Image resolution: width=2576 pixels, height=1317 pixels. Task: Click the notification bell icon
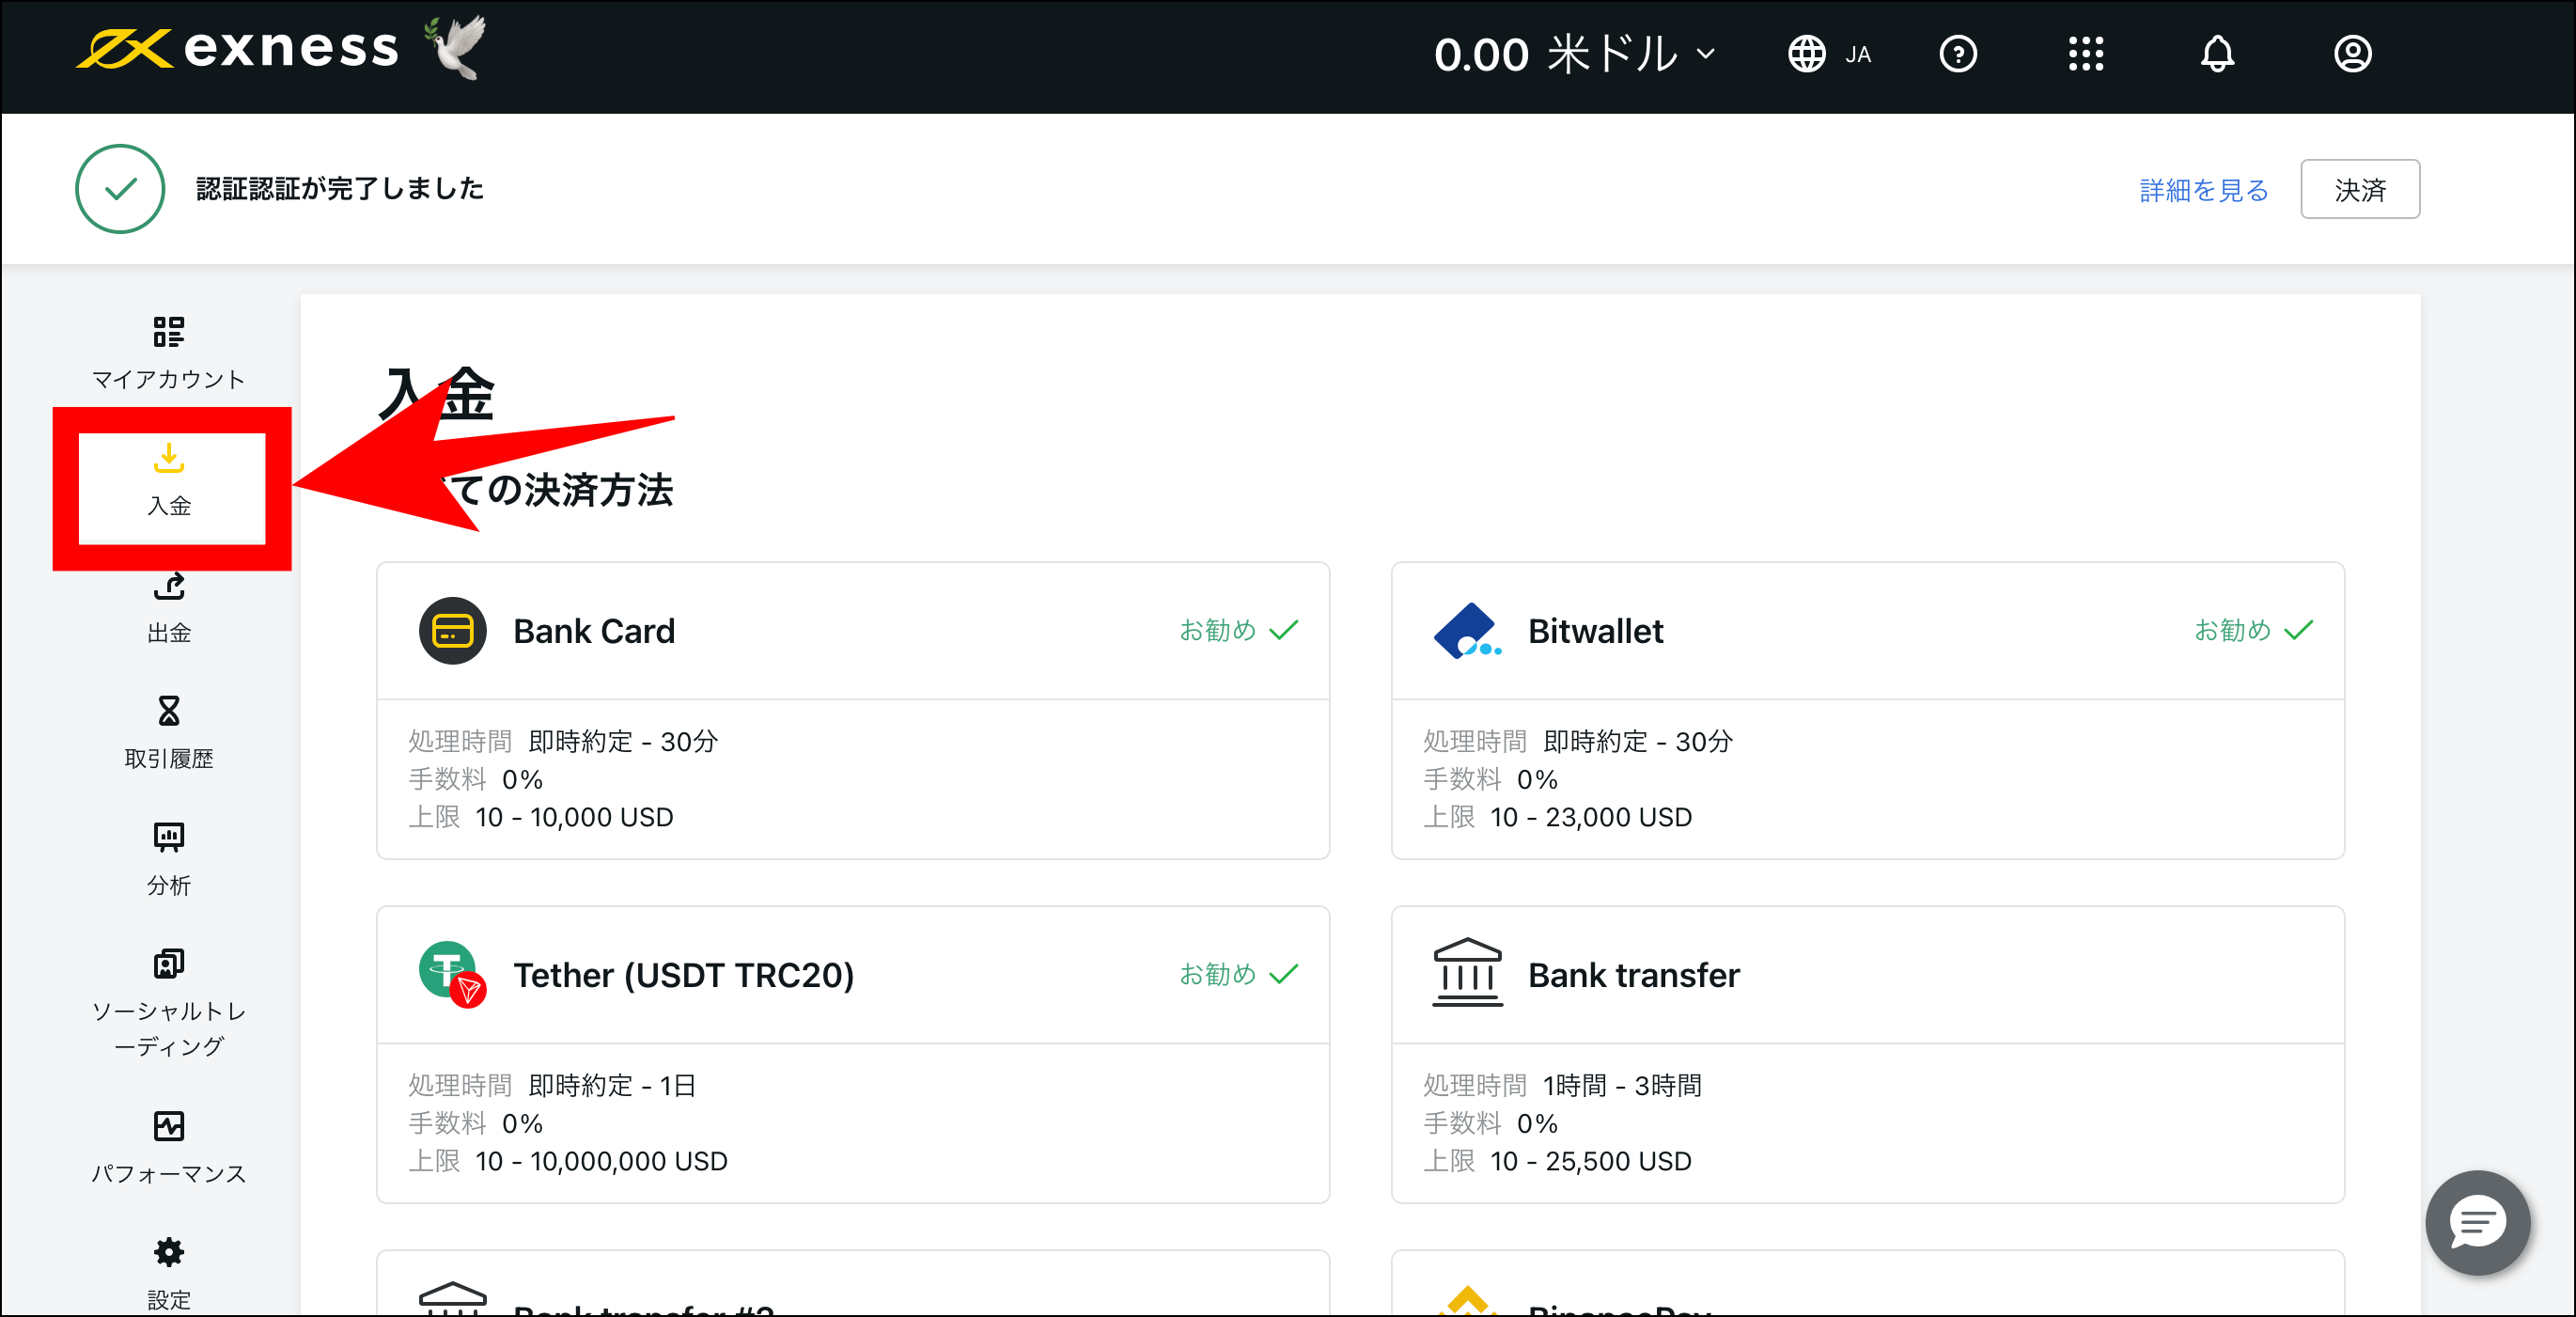coord(2216,54)
